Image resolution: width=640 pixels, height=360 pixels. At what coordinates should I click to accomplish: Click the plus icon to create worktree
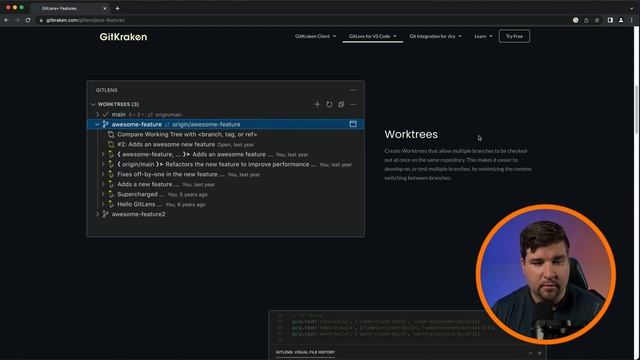[317, 104]
